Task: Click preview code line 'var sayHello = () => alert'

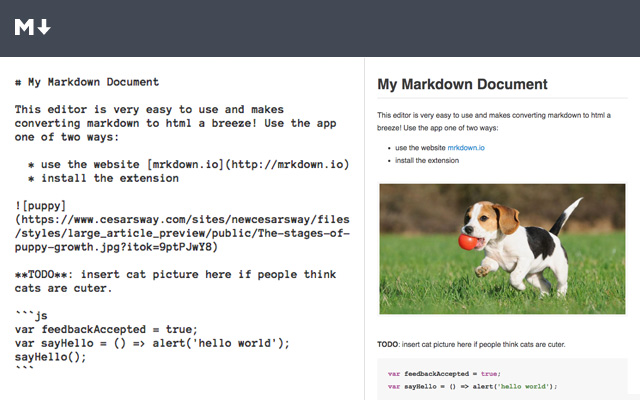Action: (x=472, y=387)
